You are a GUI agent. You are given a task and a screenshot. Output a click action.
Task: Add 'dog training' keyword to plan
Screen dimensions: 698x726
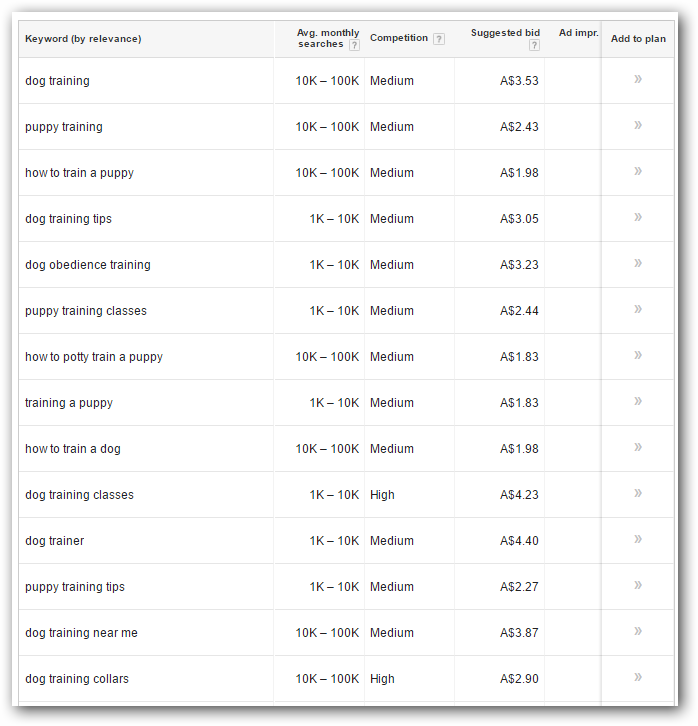[x=637, y=79]
